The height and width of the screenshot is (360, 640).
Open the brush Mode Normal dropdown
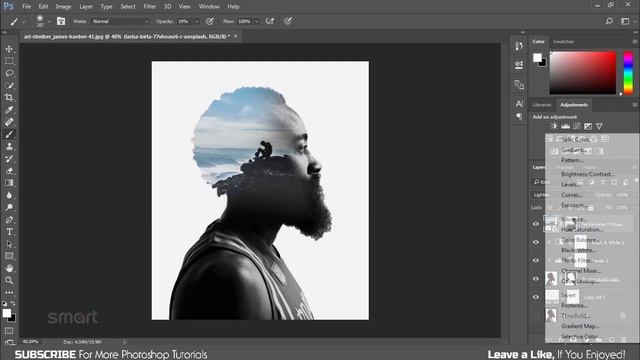pyautogui.click(x=120, y=21)
